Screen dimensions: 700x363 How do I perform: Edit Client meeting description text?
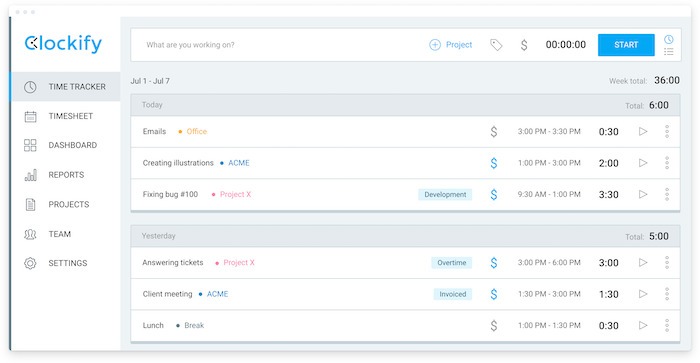[x=167, y=294]
